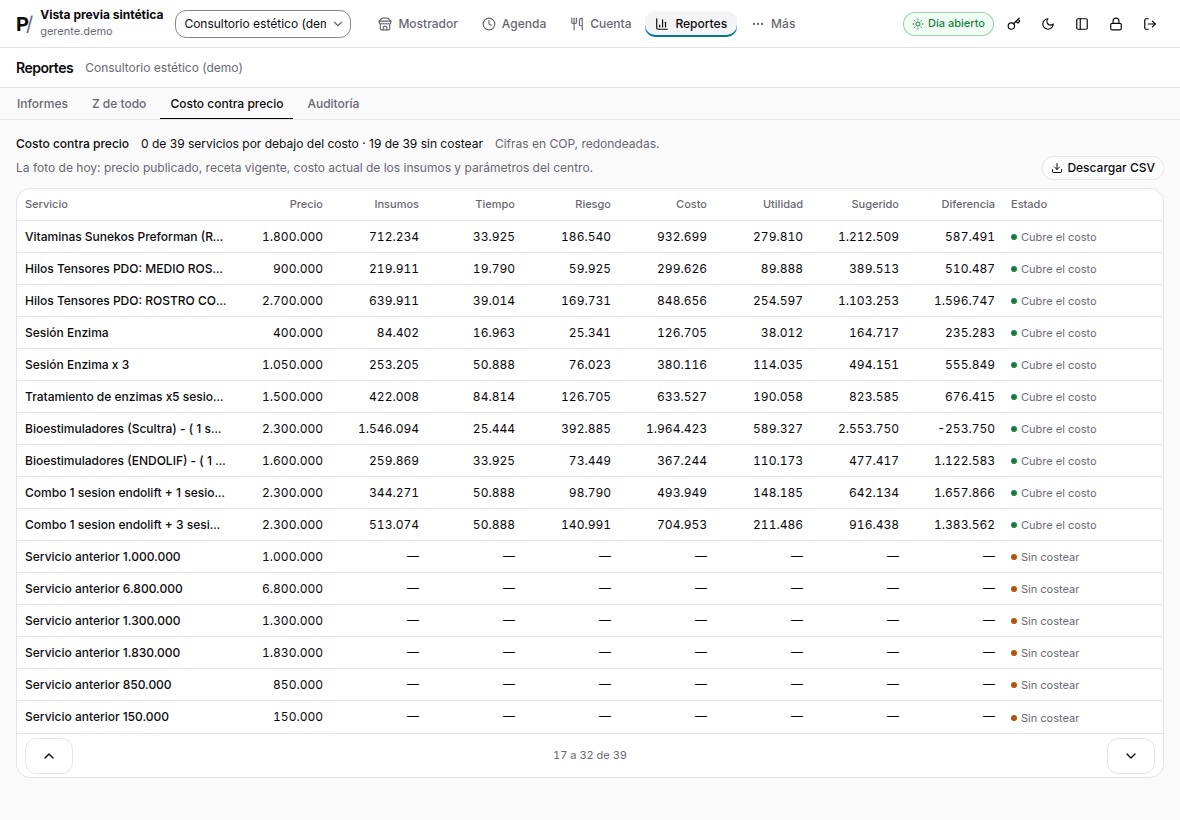Open Agenda with clock icon

(514, 24)
